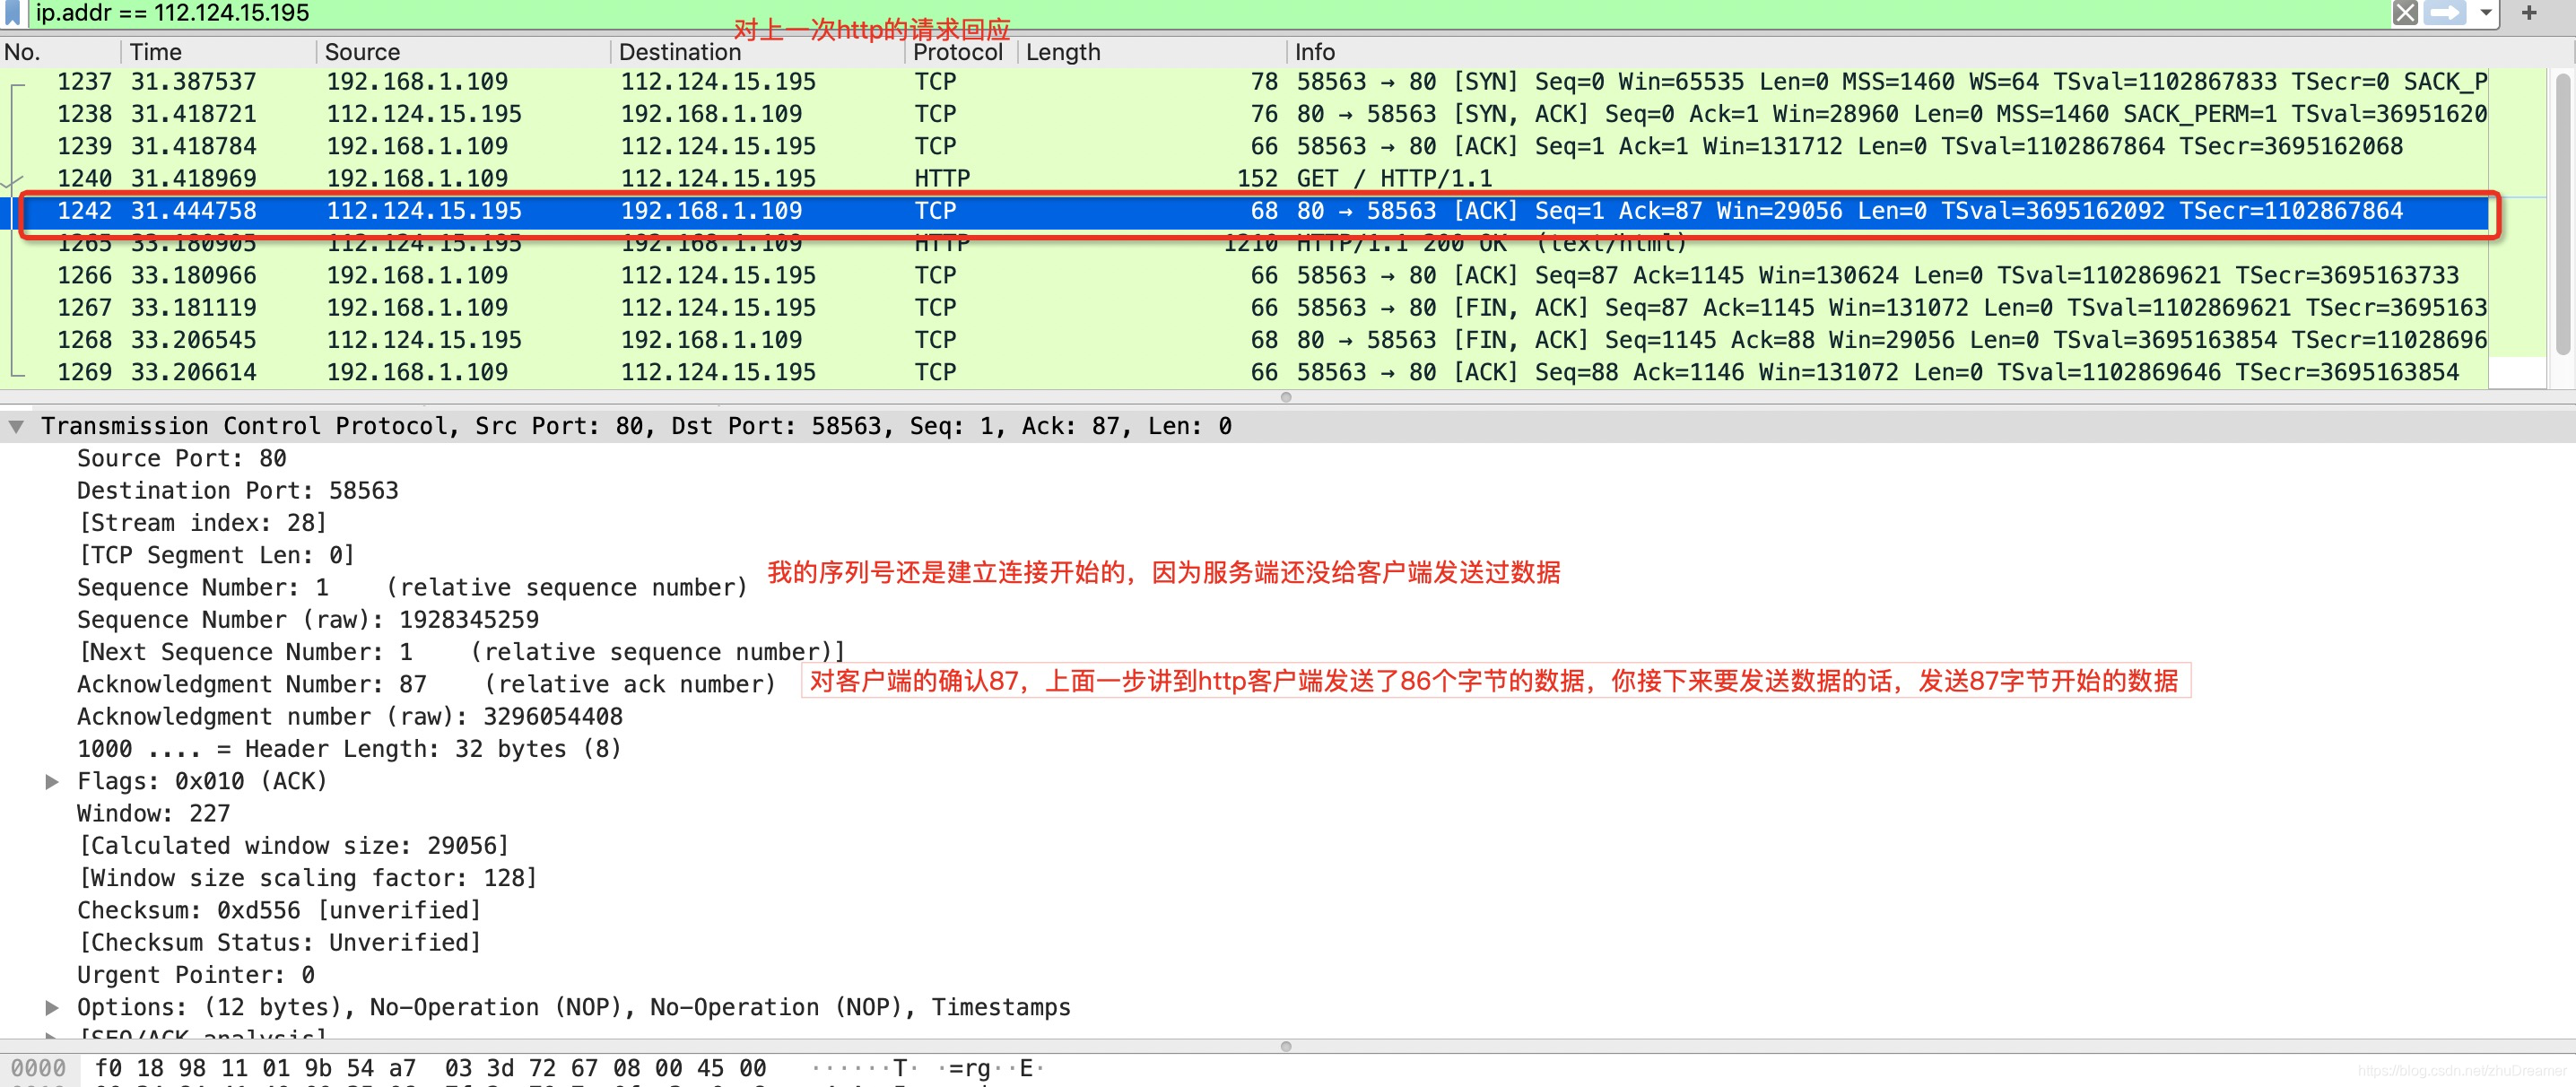The image size is (2576, 1087).
Task: Select Checksum Status: Unverified field
Action: (x=280, y=943)
